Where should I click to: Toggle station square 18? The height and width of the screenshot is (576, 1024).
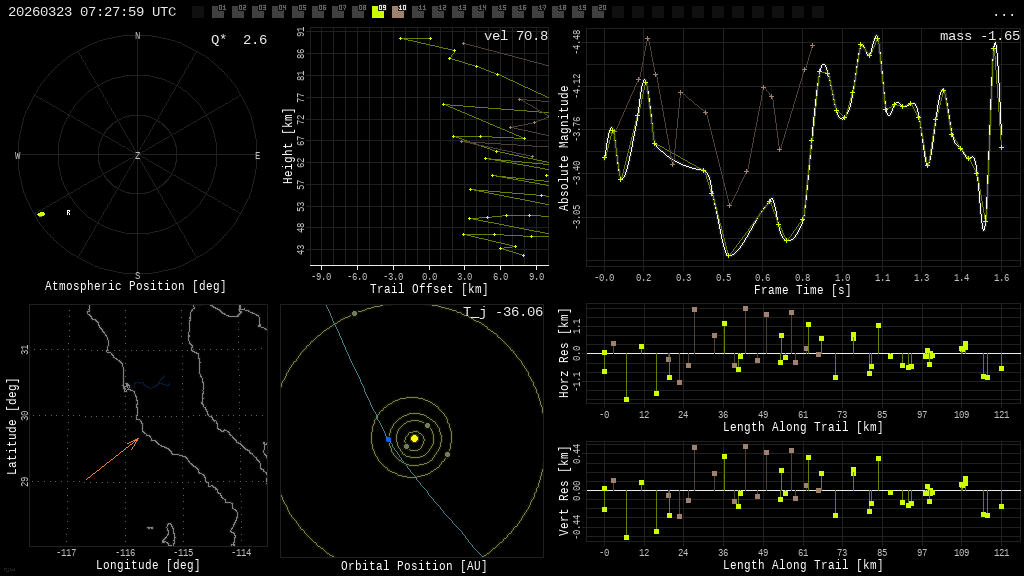(558, 12)
